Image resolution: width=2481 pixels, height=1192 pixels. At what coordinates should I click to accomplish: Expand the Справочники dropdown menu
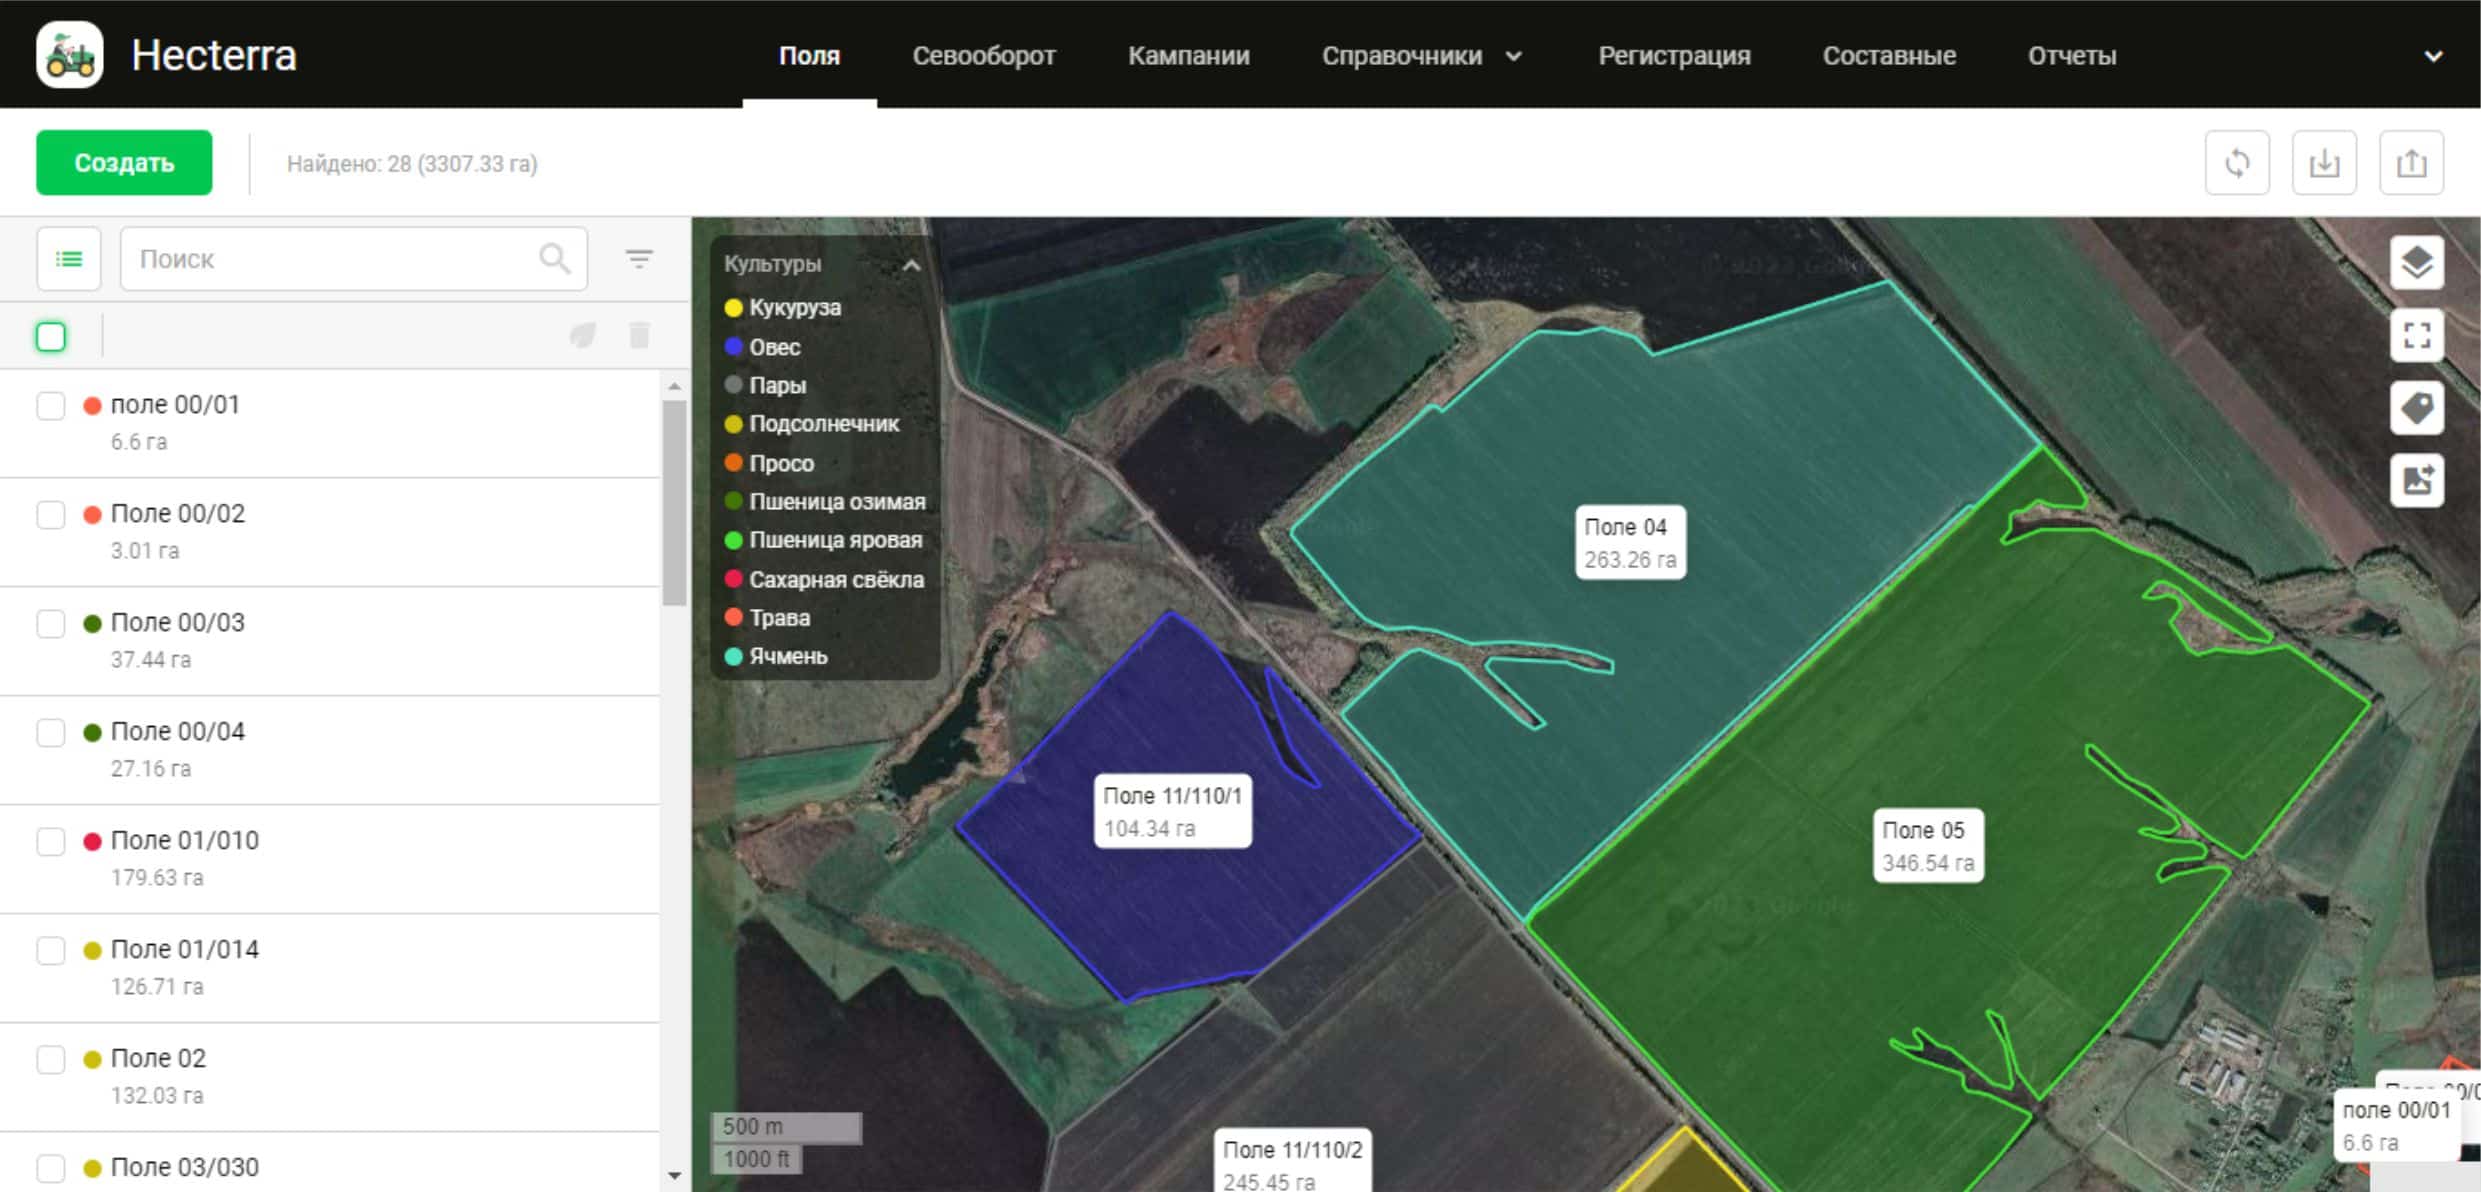pos(1420,56)
